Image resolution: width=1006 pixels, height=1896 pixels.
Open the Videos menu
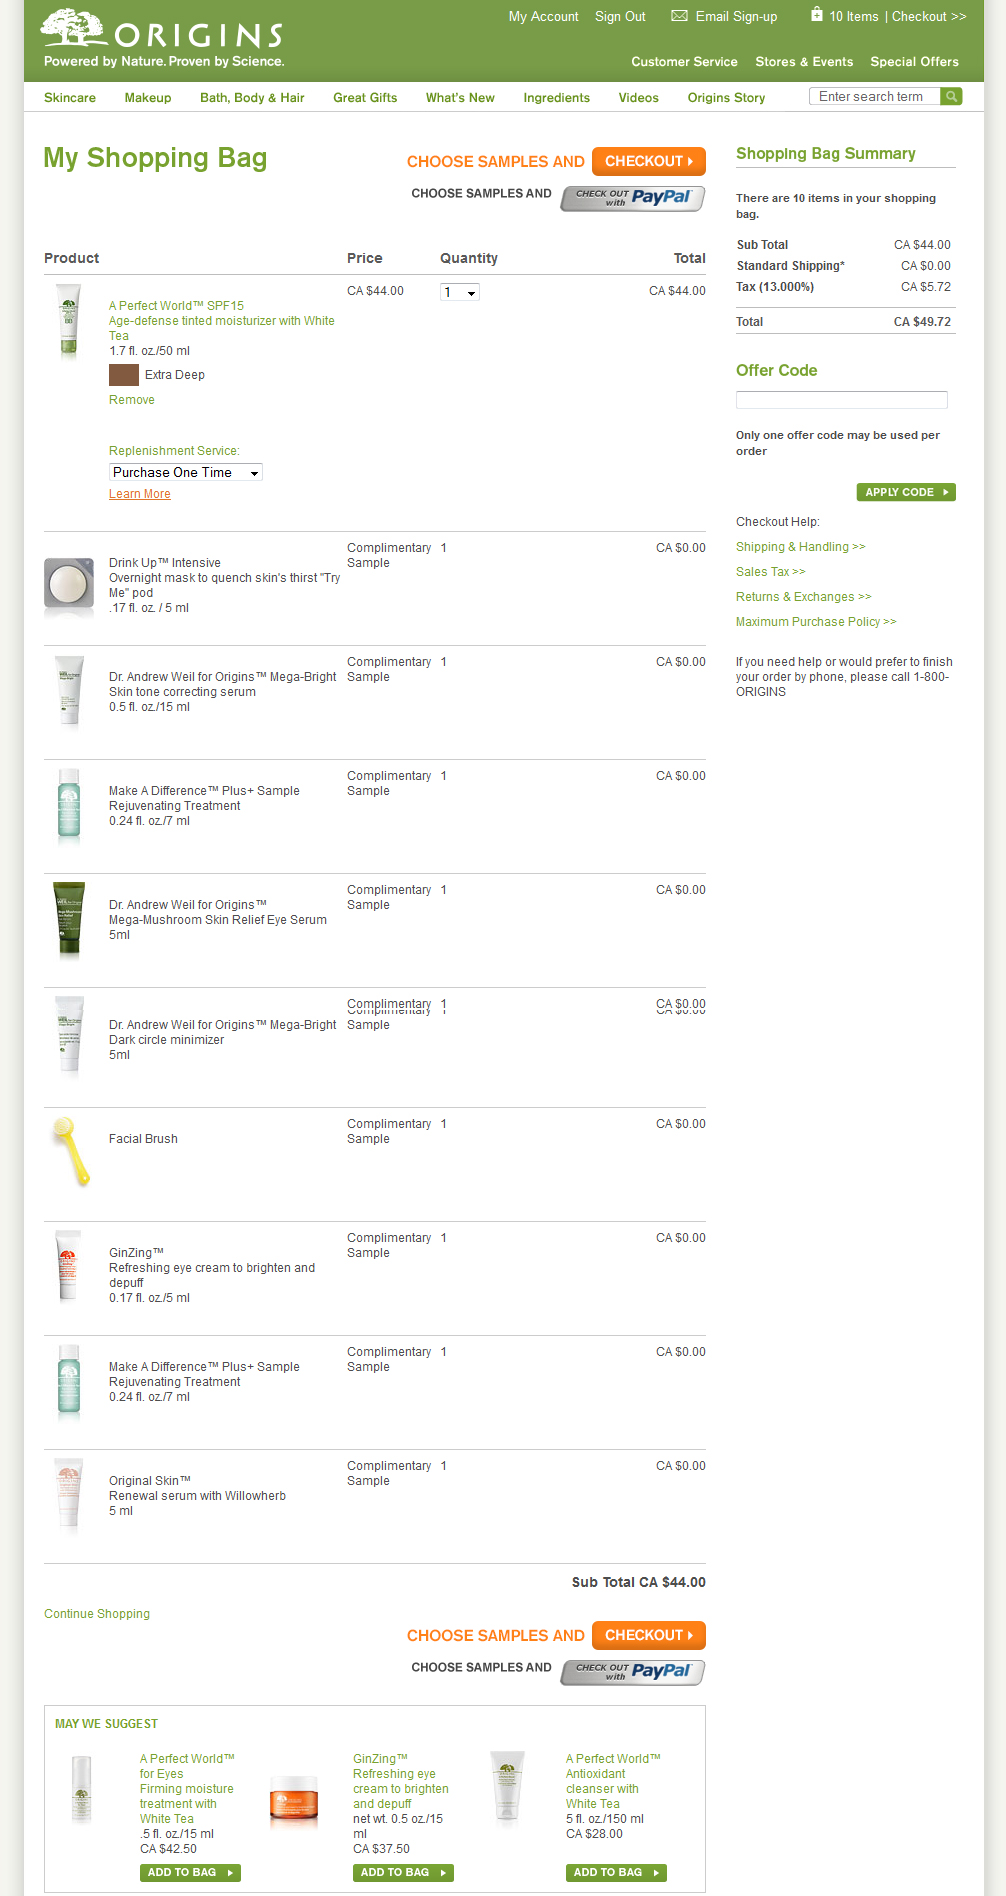tap(638, 98)
